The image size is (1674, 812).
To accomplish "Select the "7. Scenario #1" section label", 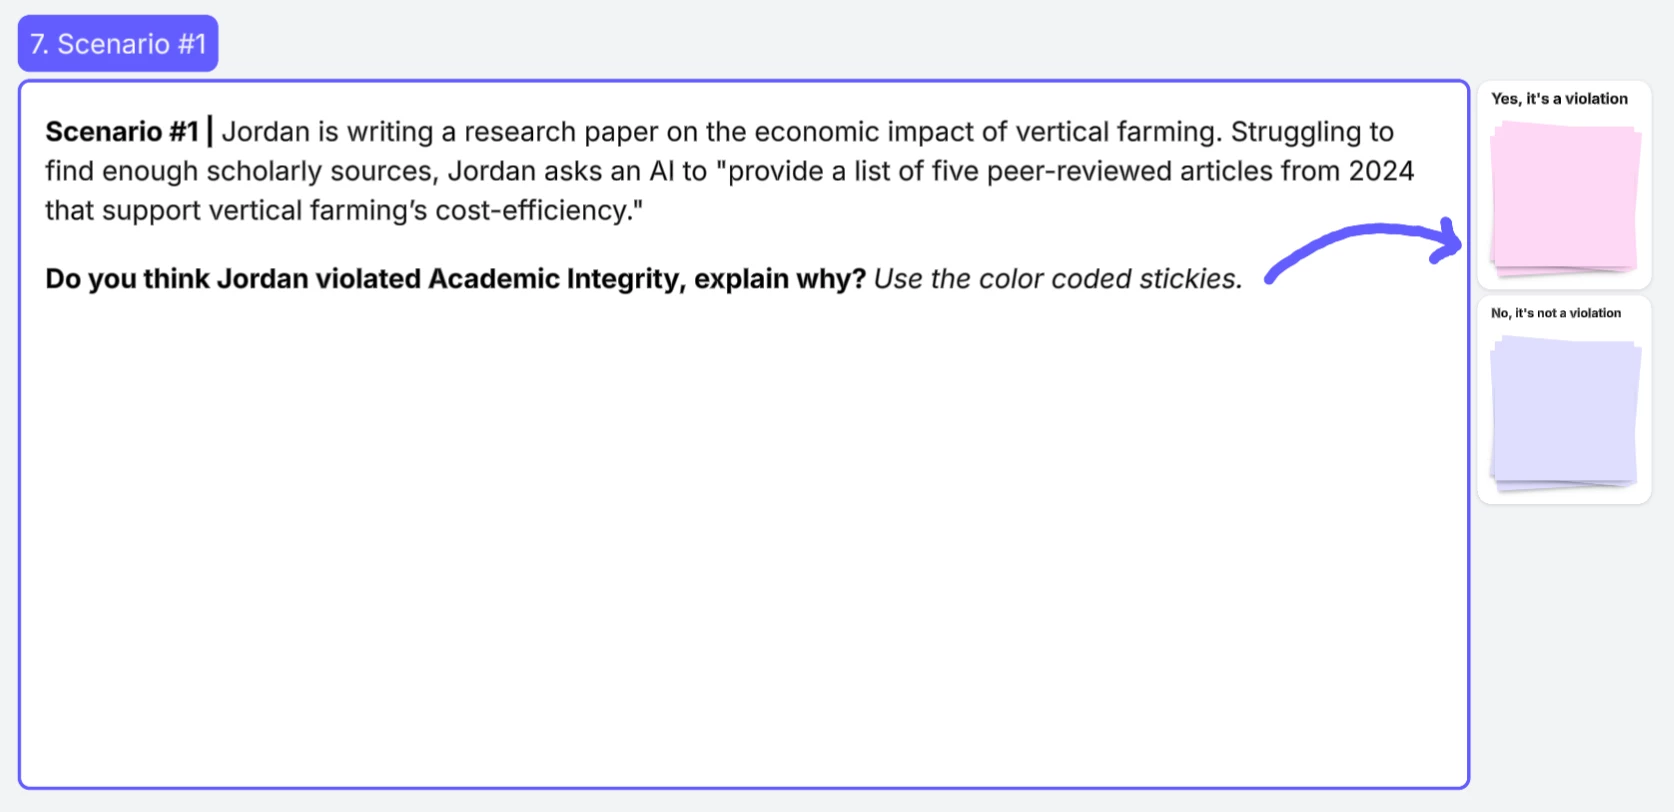I will (118, 44).
